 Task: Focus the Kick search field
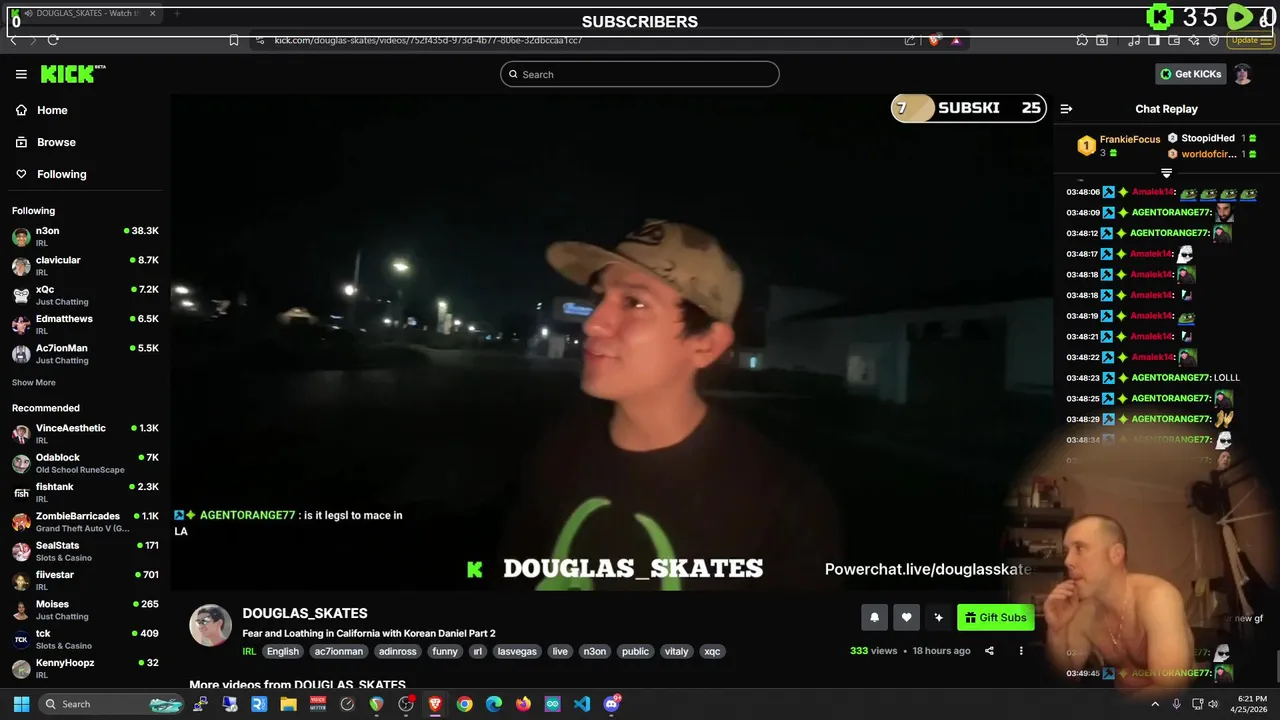click(x=640, y=74)
